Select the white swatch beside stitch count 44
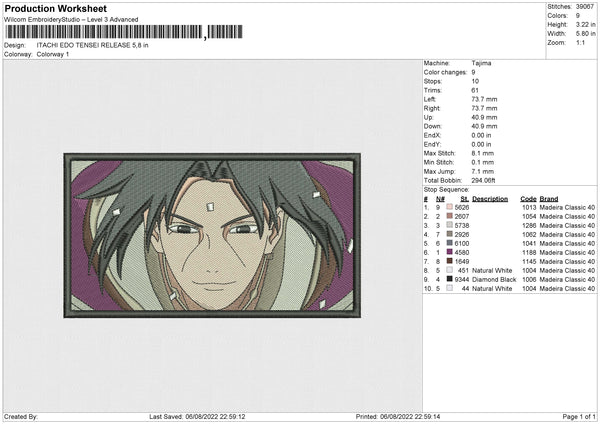 (x=450, y=288)
